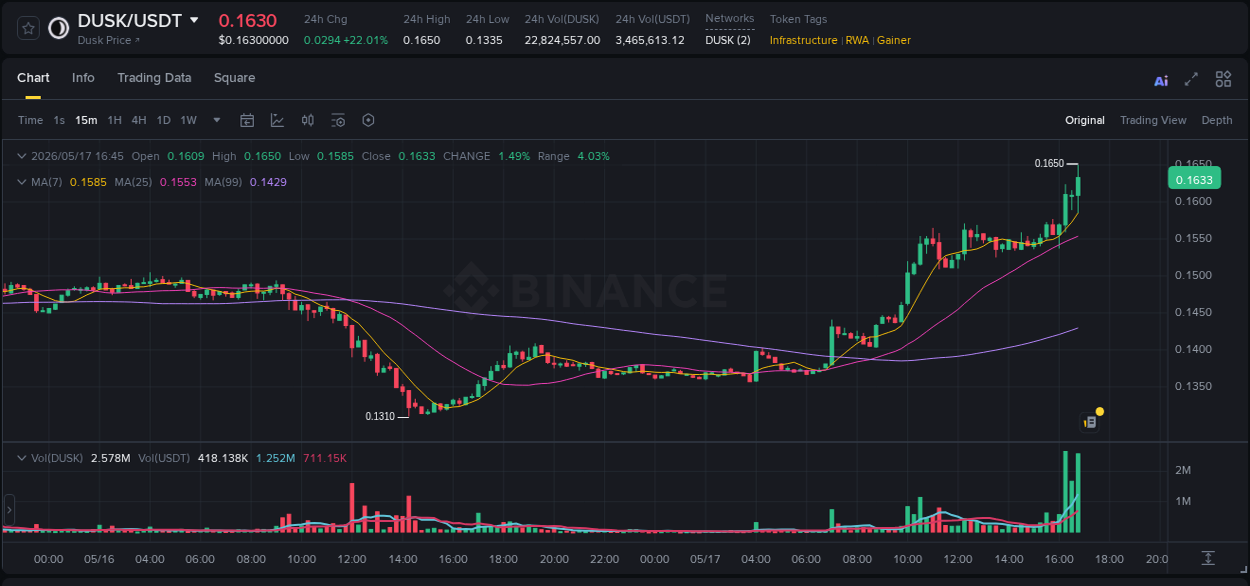
Task: Select the 1s interval
Action: [x=59, y=120]
